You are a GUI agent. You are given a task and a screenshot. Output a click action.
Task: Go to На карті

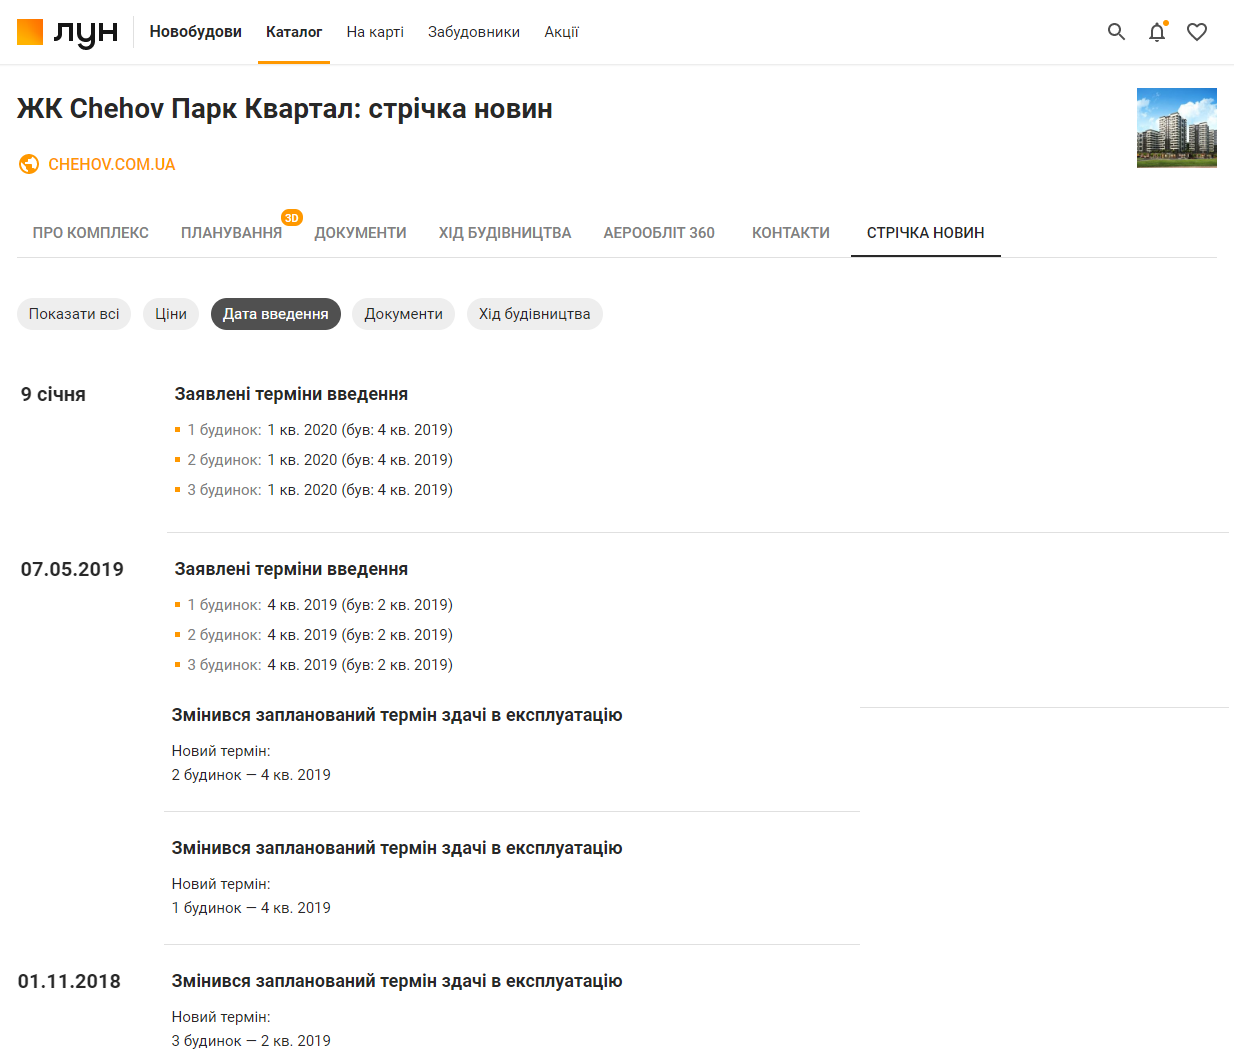pos(375,32)
